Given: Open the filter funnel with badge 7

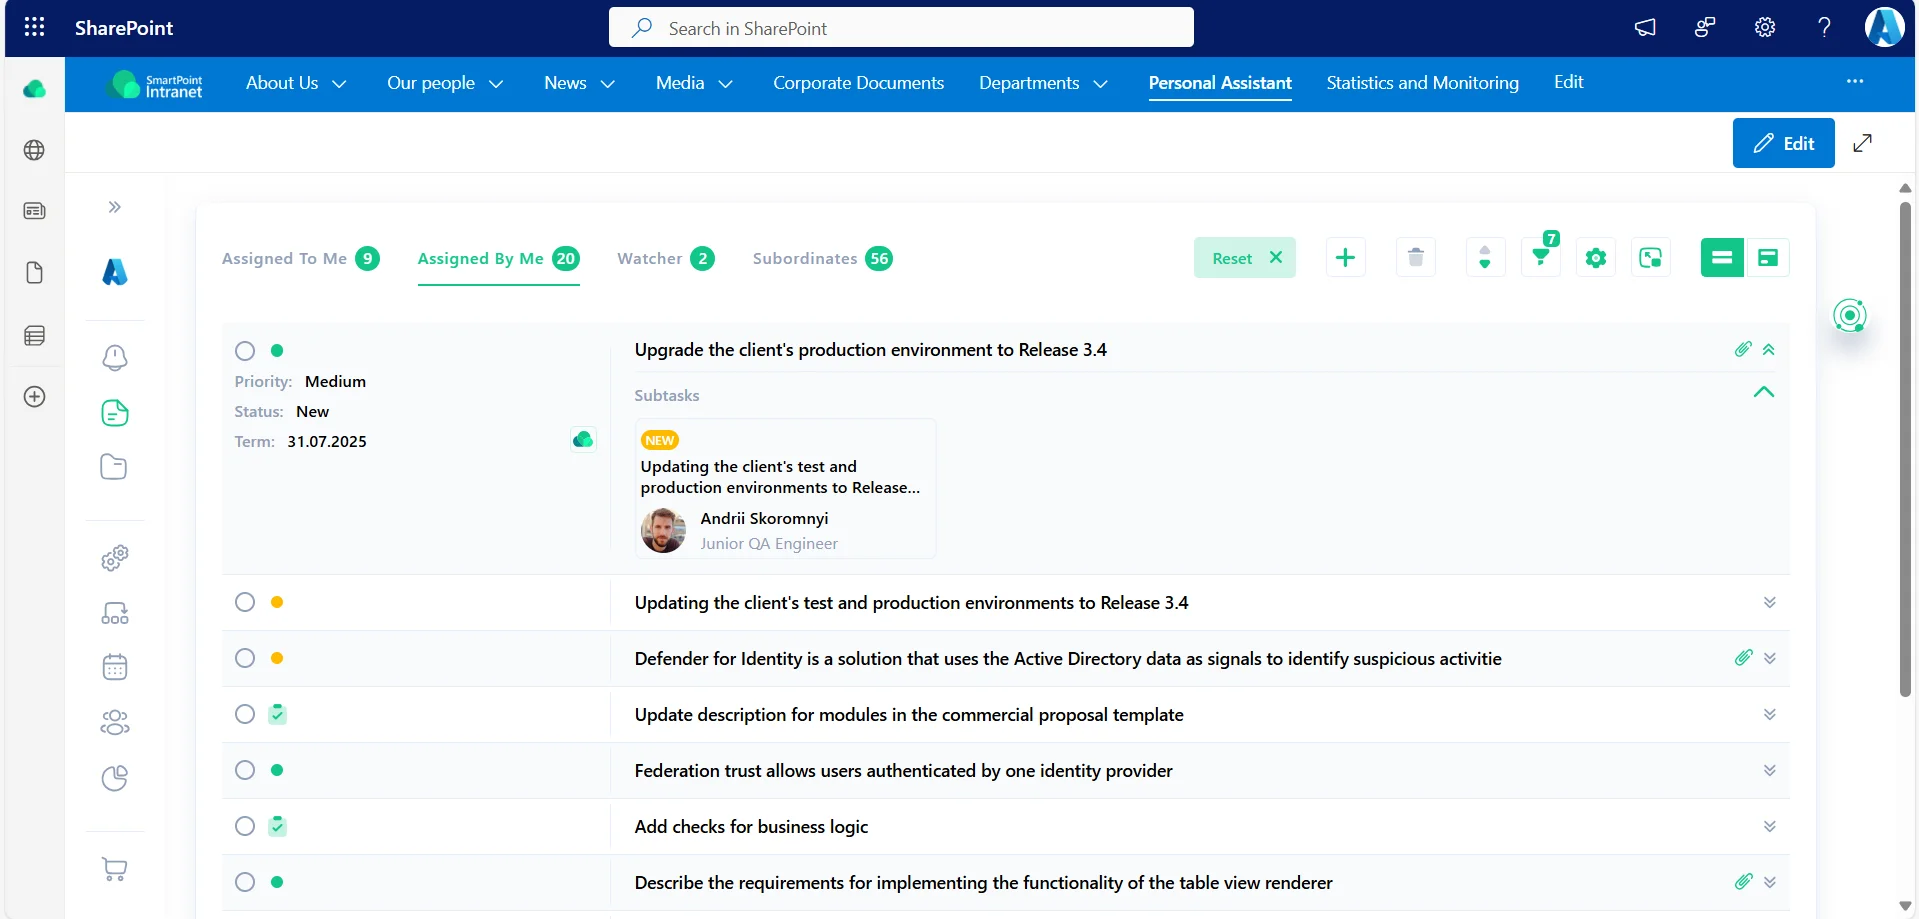Looking at the screenshot, I should tap(1541, 257).
